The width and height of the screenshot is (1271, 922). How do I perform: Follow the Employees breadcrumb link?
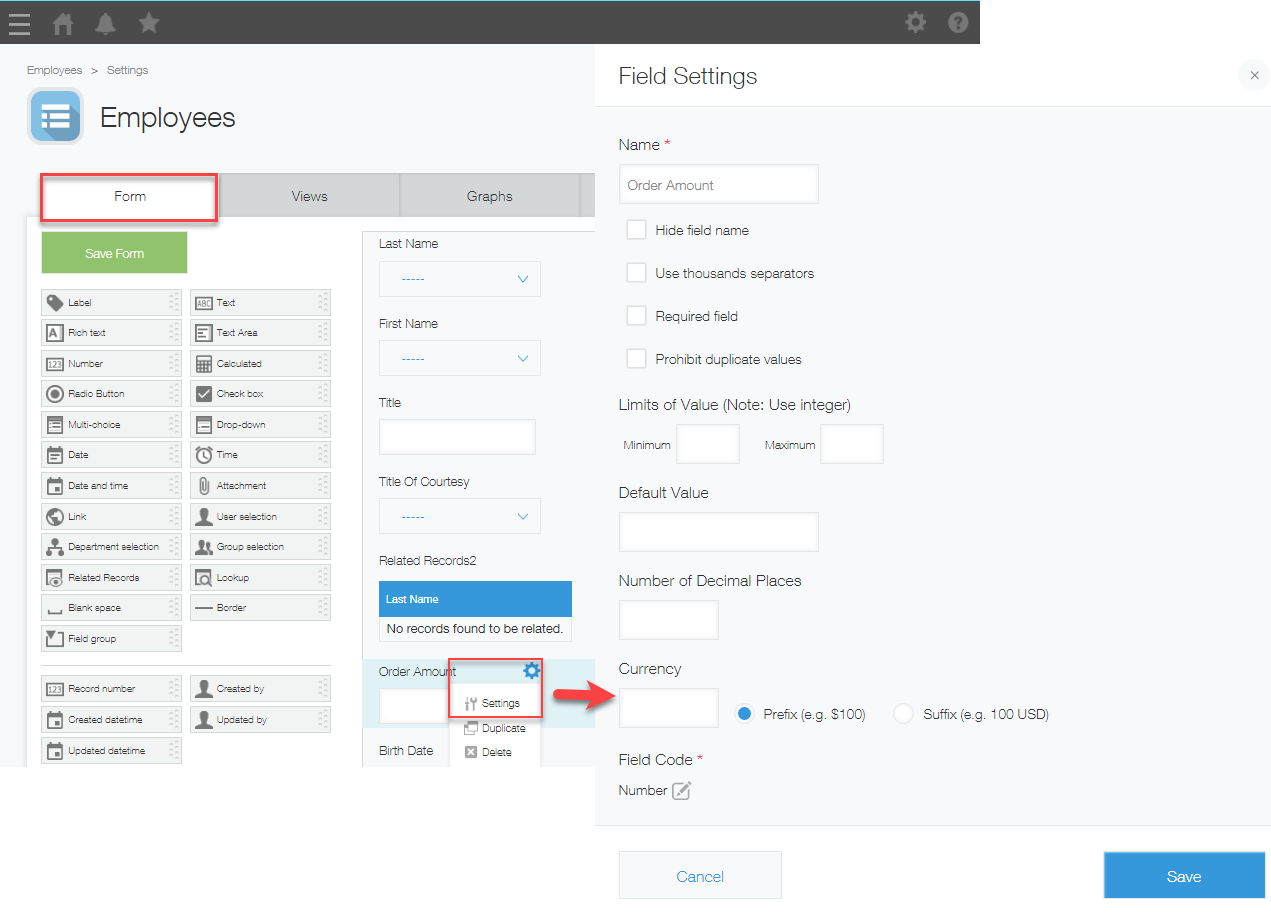pos(55,70)
